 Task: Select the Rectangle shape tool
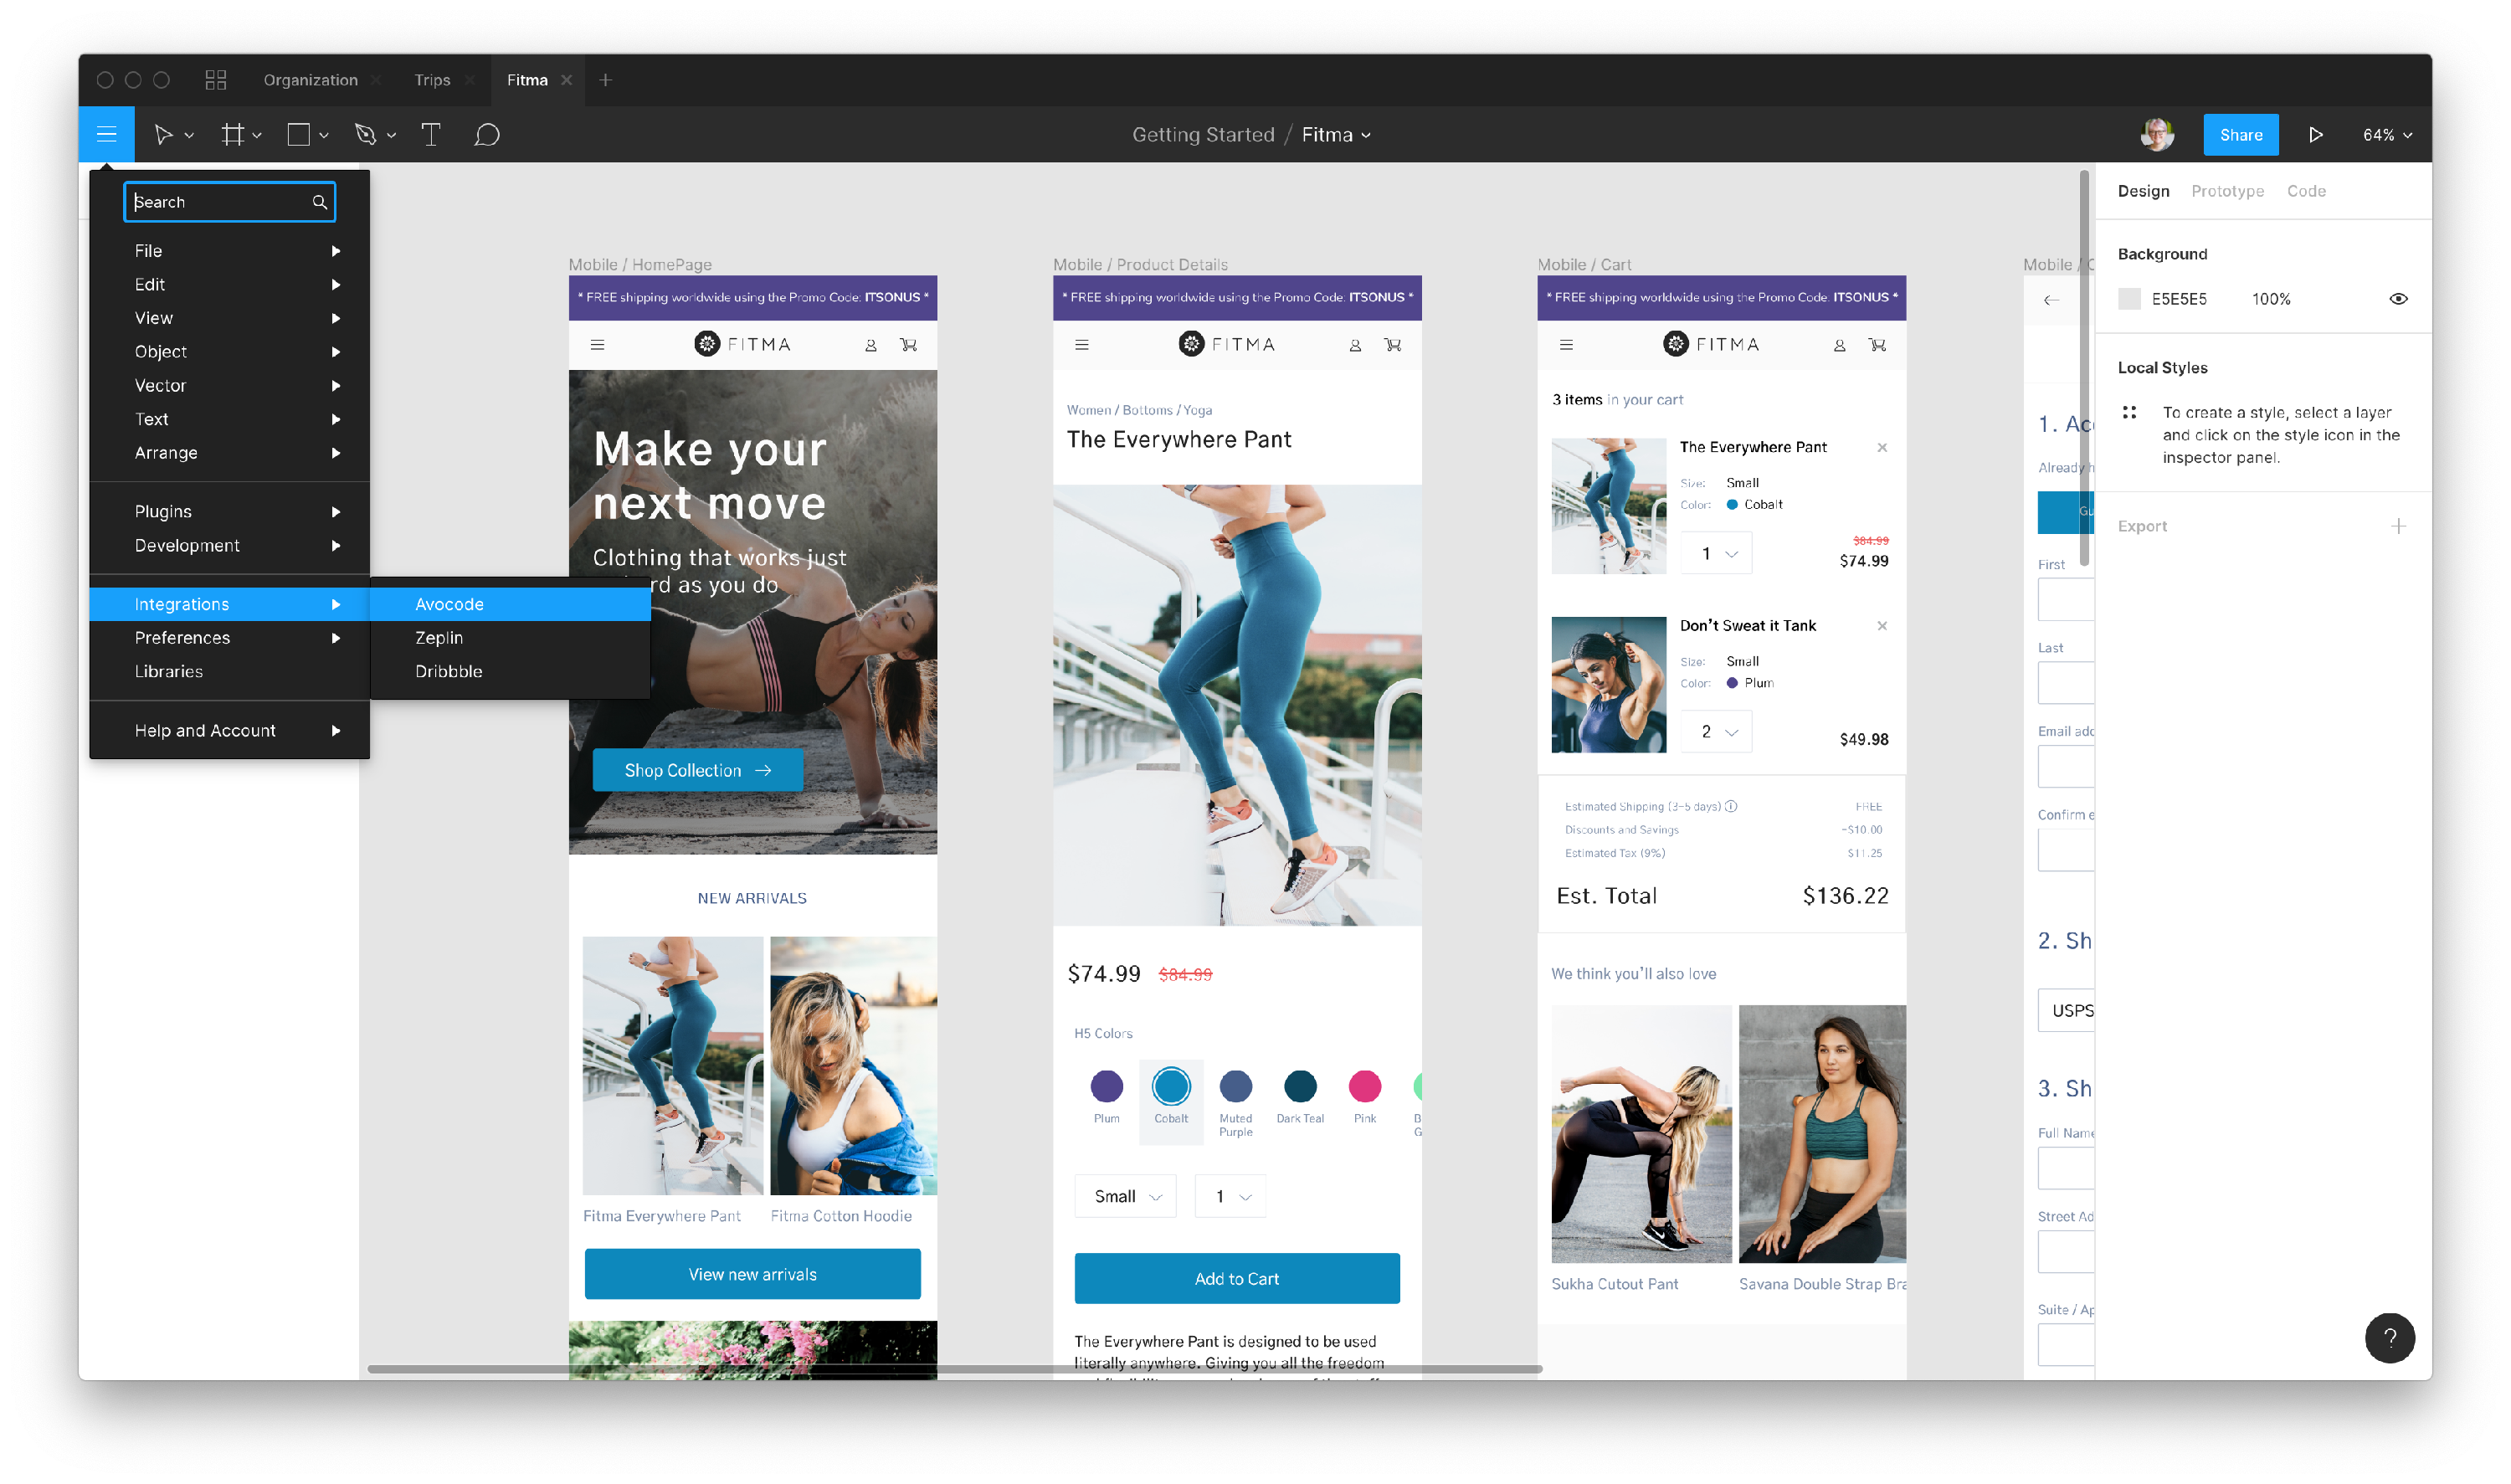(x=298, y=134)
